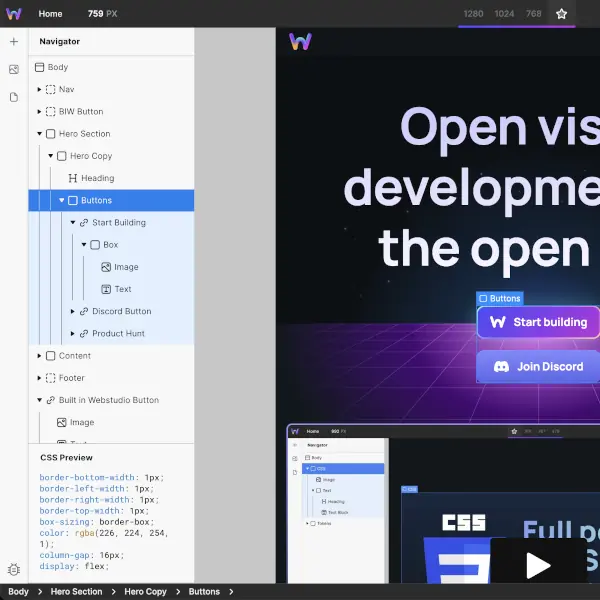This screenshot has height=600, width=600.
Task: Select the Discord Button row label
Action: click(122, 311)
